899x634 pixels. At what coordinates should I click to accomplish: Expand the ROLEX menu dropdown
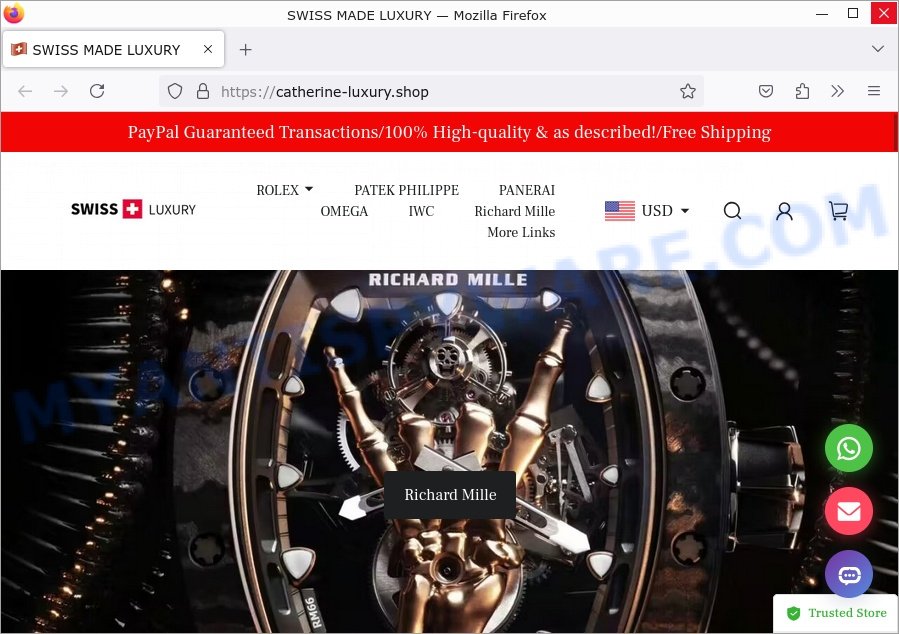coord(284,190)
